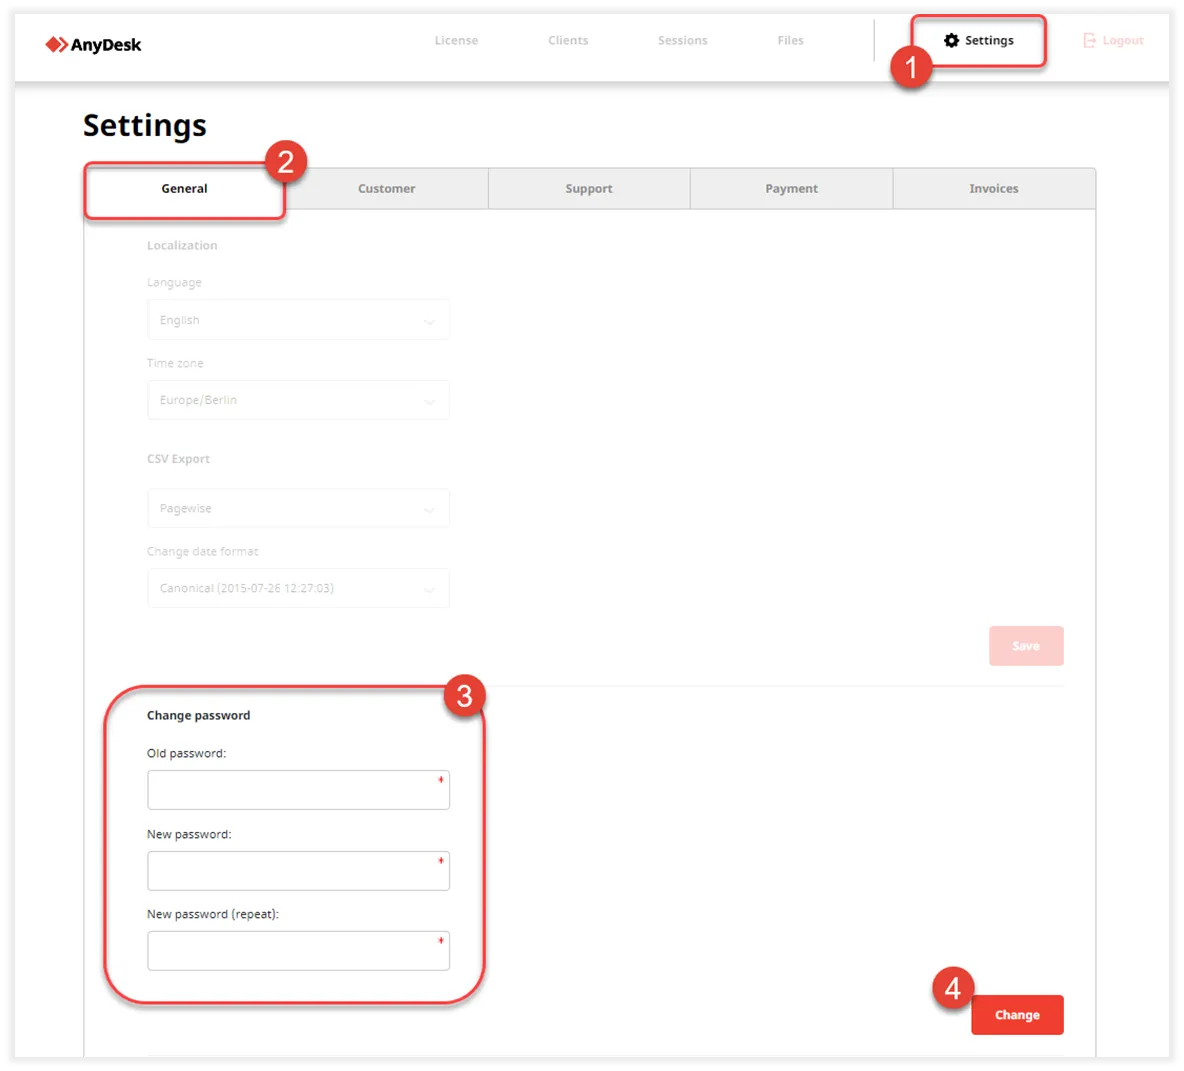
Task: Click the Logout door icon
Action: 1090,40
